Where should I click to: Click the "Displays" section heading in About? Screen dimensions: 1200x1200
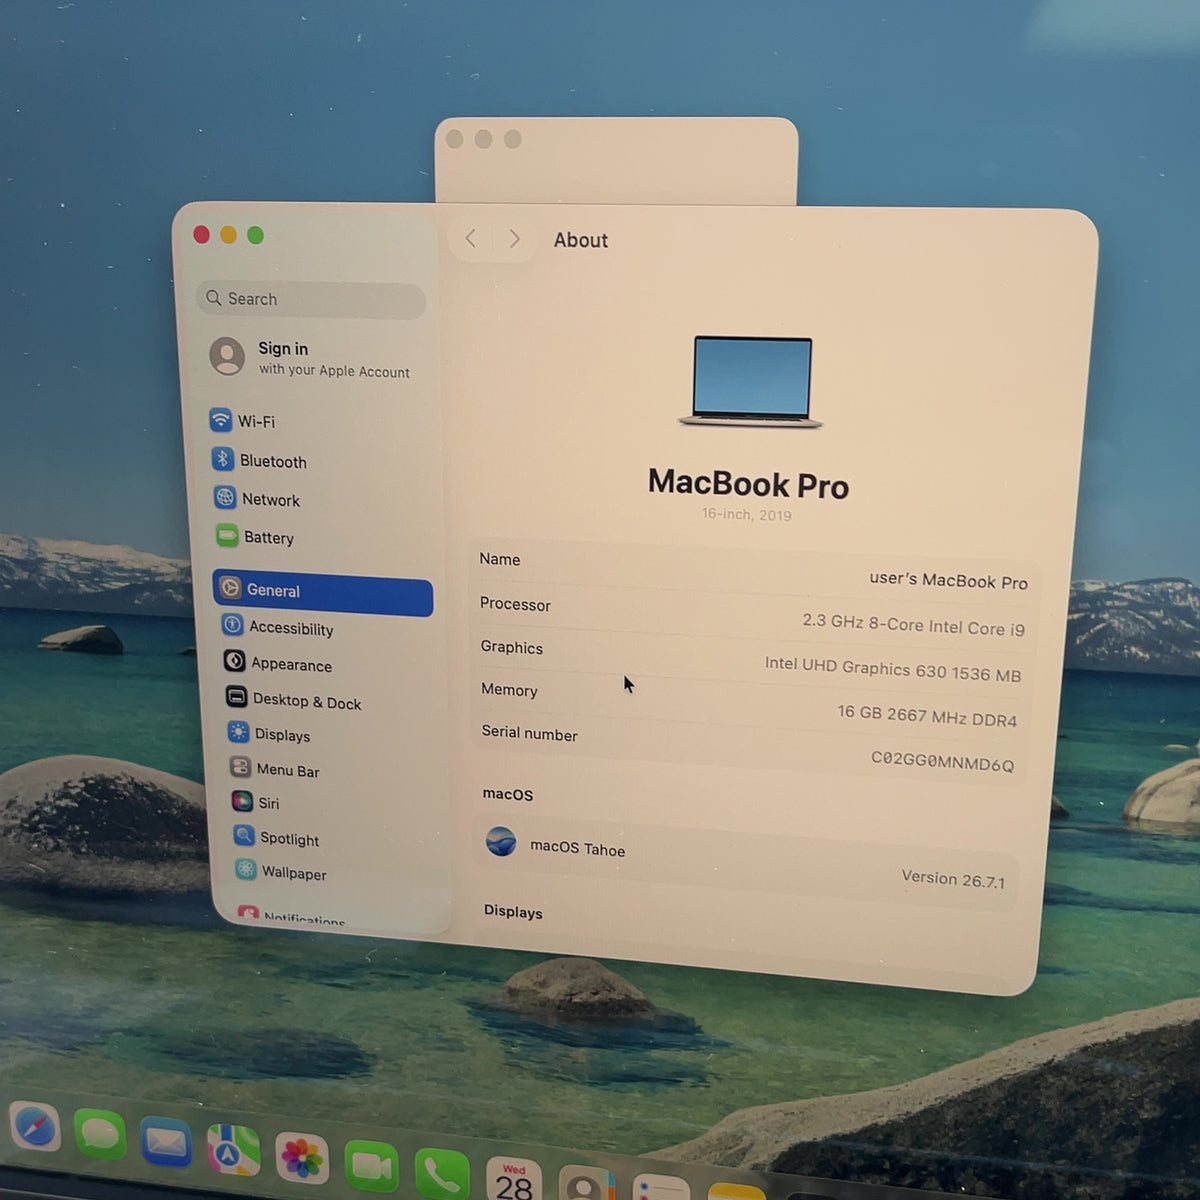[513, 911]
